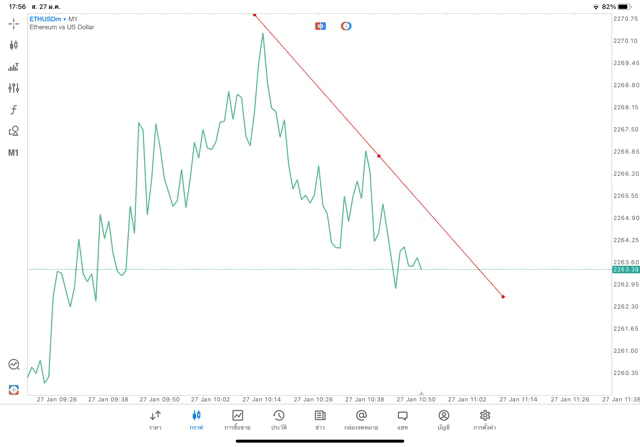Tap the red-blue trade panel icon
This screenshot has height=447, width=640.
tap(320, 25)
